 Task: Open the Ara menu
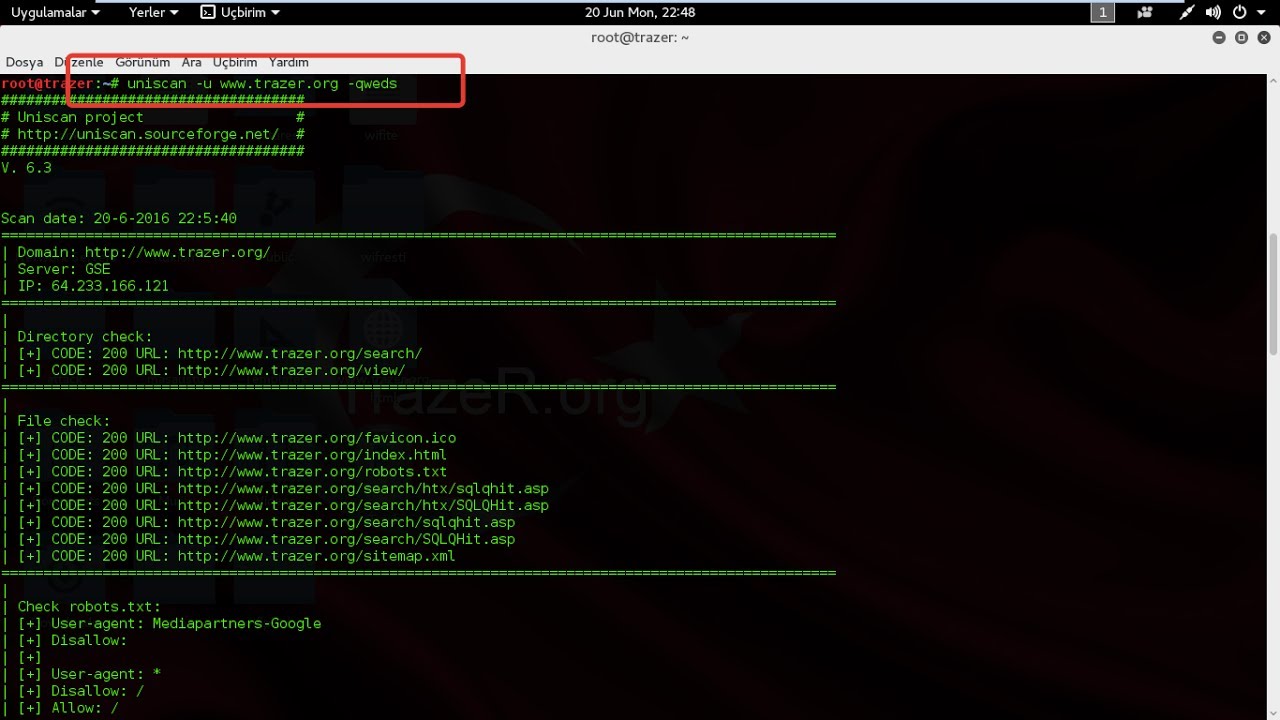(x=191, y=62)
